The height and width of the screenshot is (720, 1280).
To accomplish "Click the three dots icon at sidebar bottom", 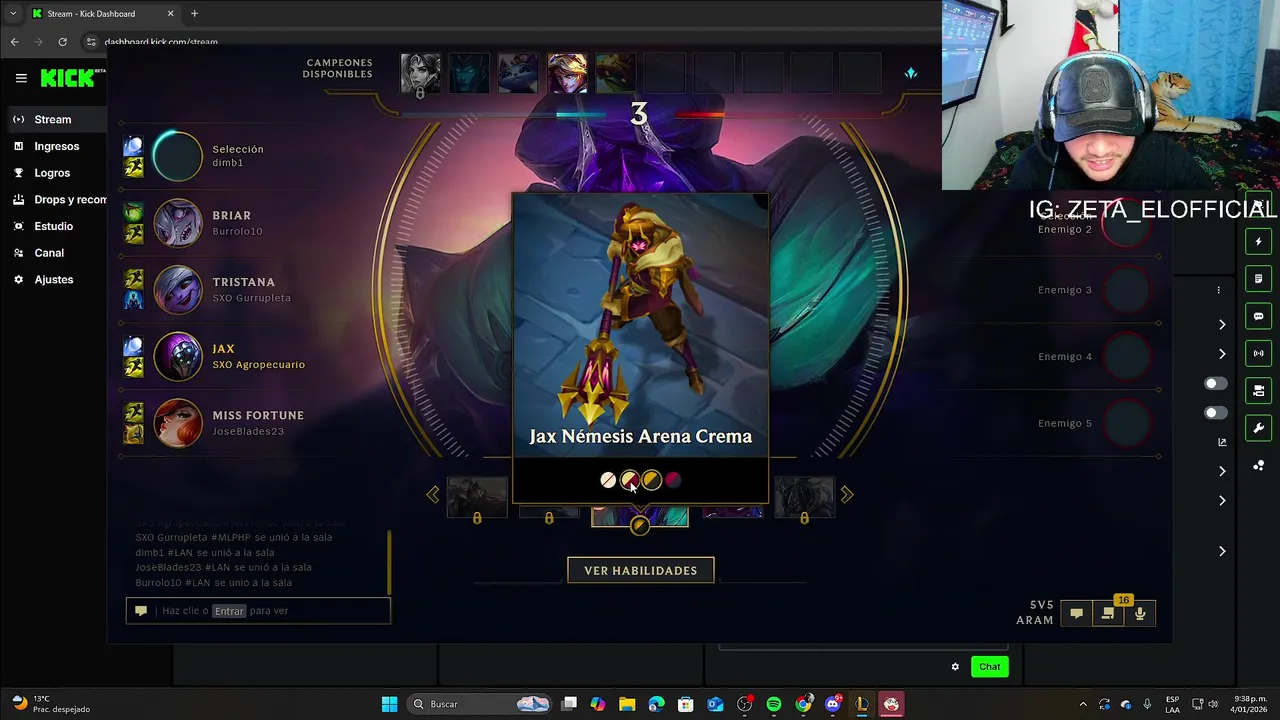I will click(1258, 466).
